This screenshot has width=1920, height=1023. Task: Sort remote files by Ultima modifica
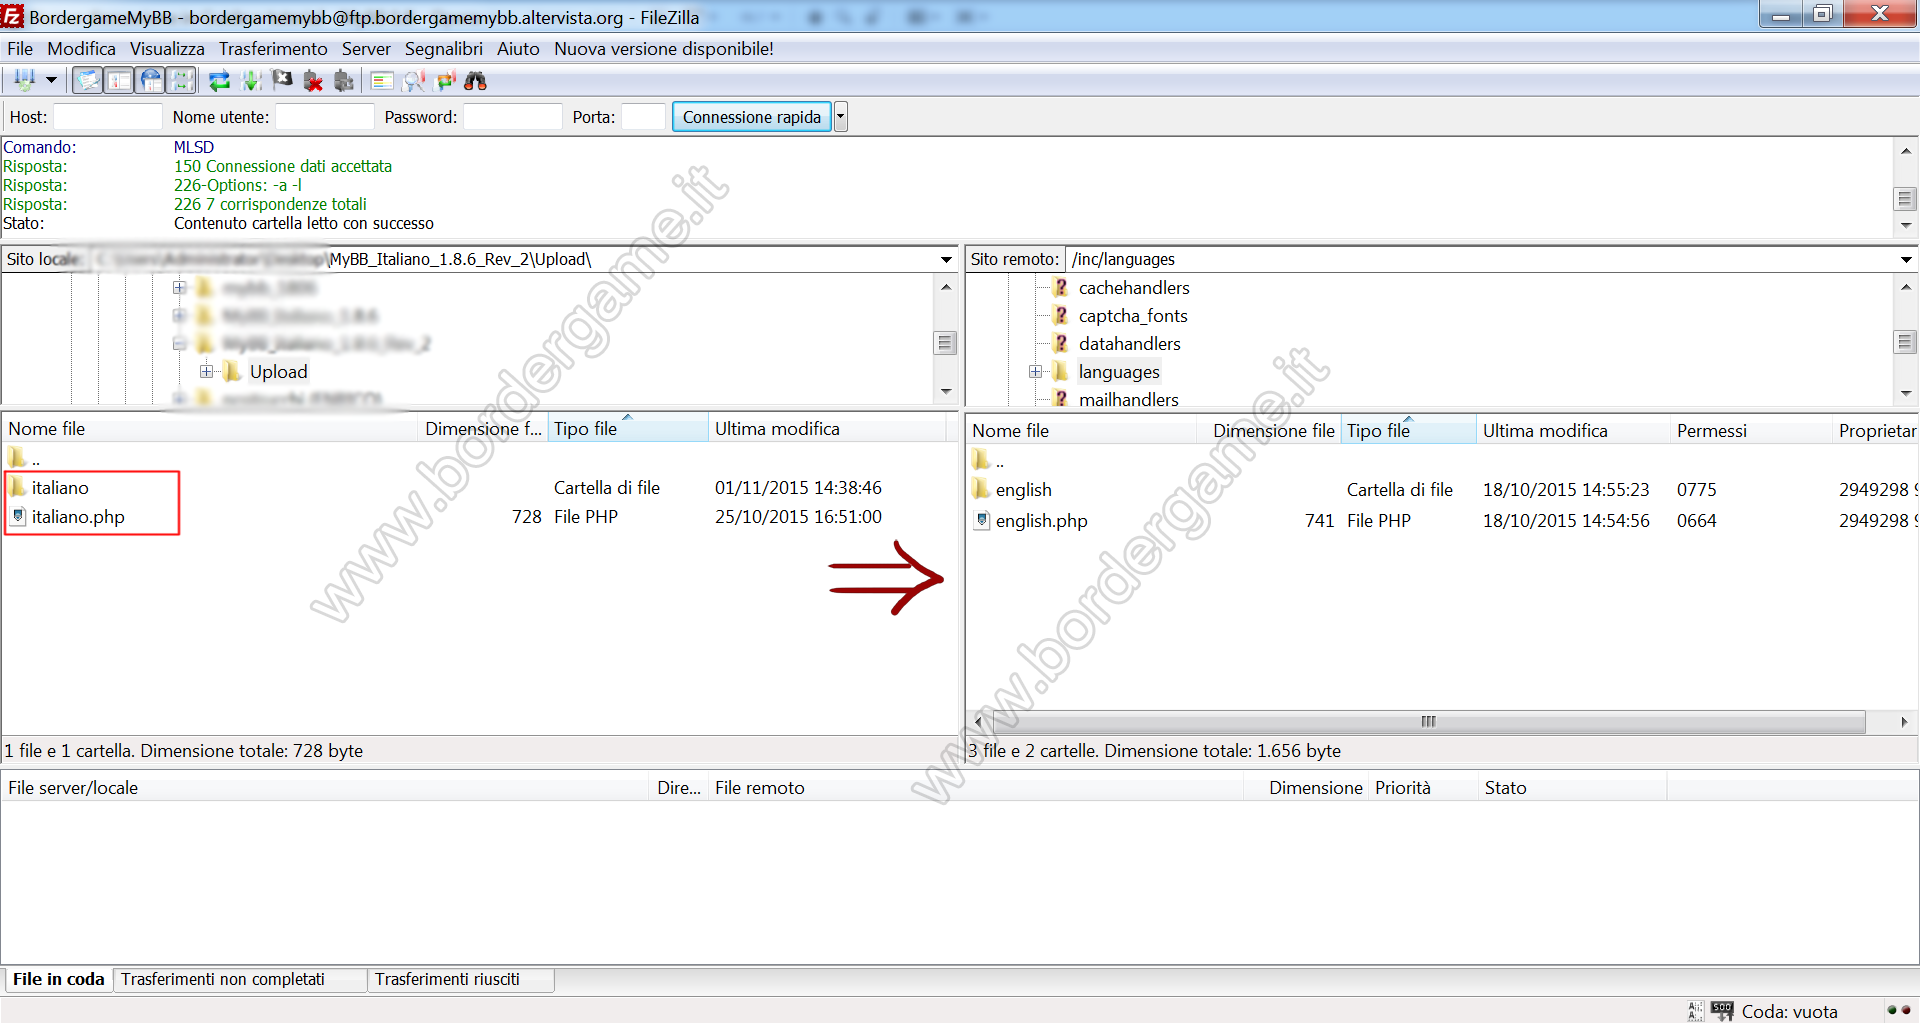(x=1574, y=431)
